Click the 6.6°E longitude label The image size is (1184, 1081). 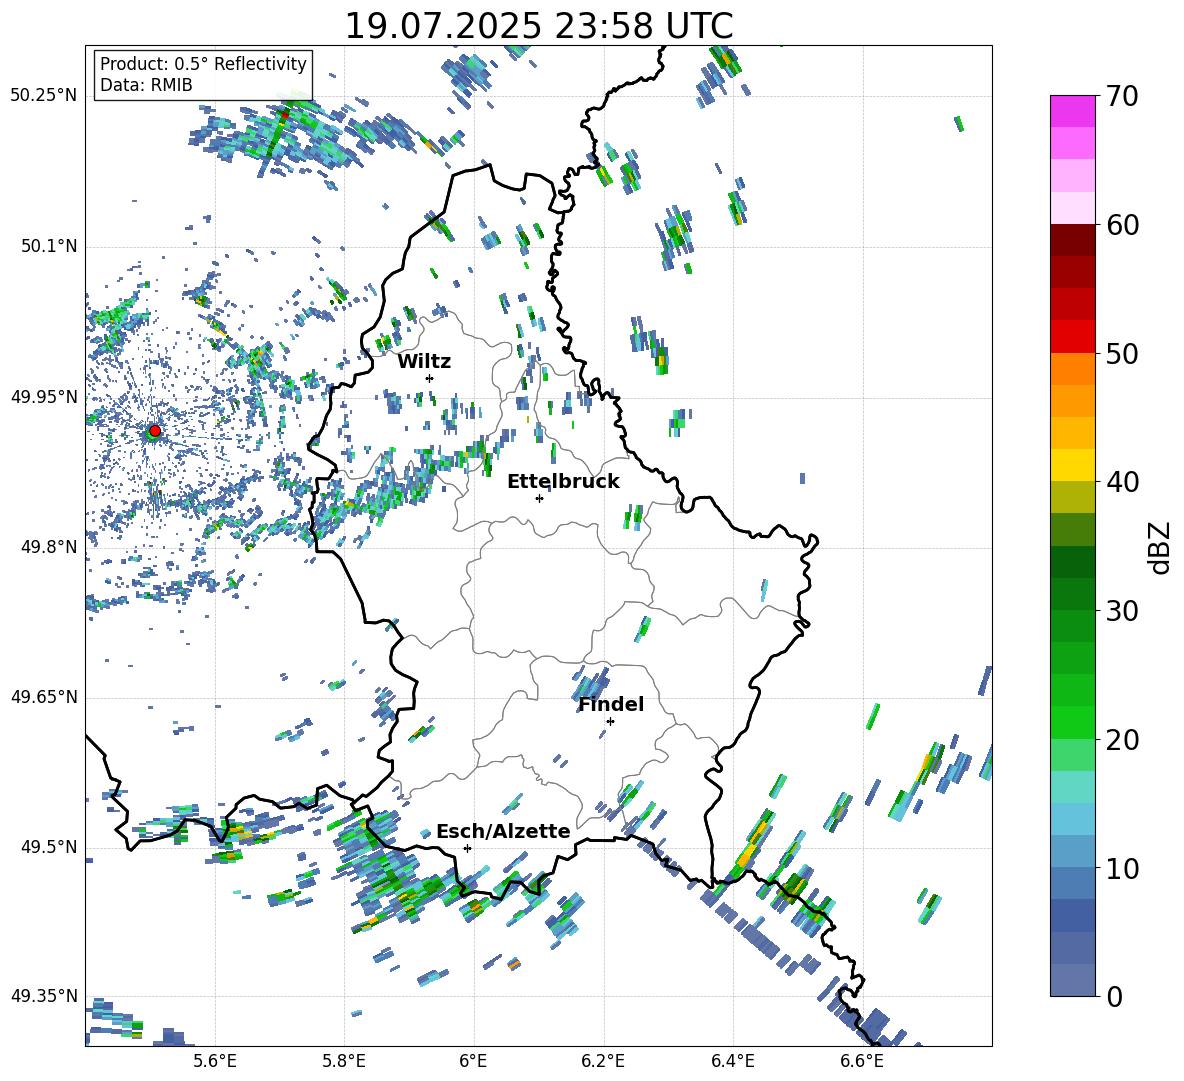[862, 1061]
